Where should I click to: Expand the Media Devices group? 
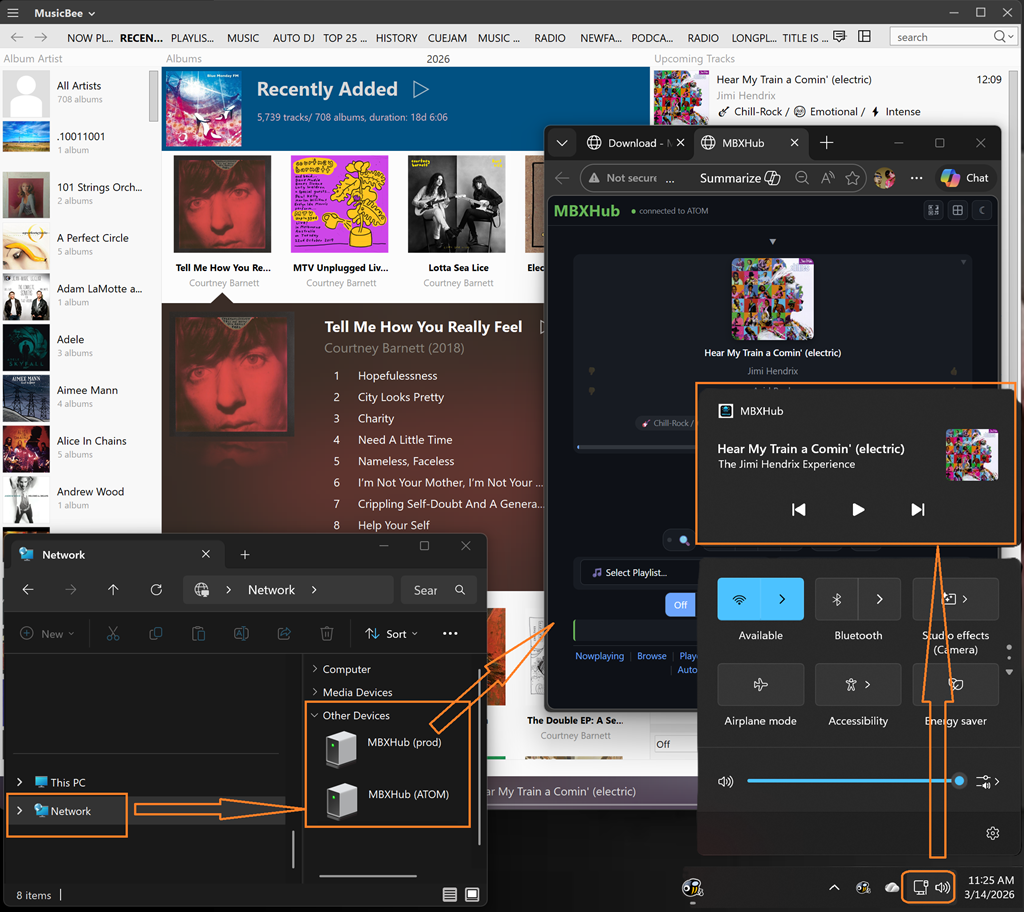click(315, 692)
